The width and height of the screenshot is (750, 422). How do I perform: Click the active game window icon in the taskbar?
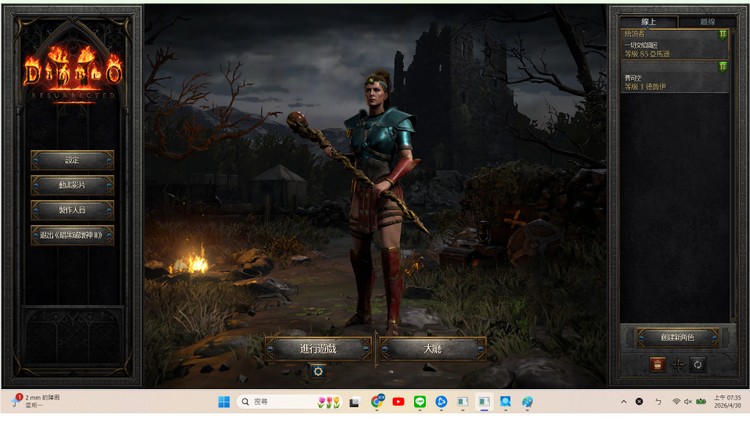pos(484,402)
